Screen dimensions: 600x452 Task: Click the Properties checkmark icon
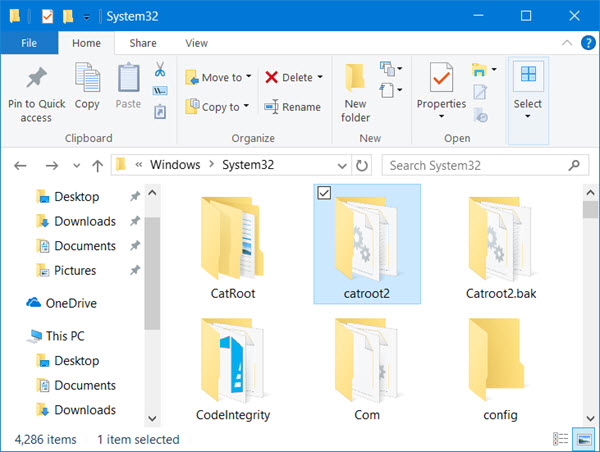(x=441, y=77)
